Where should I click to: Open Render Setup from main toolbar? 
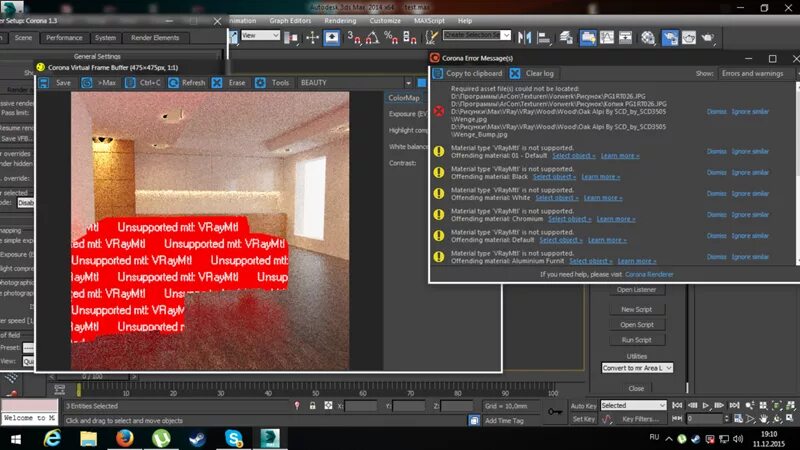coord(669,37)
